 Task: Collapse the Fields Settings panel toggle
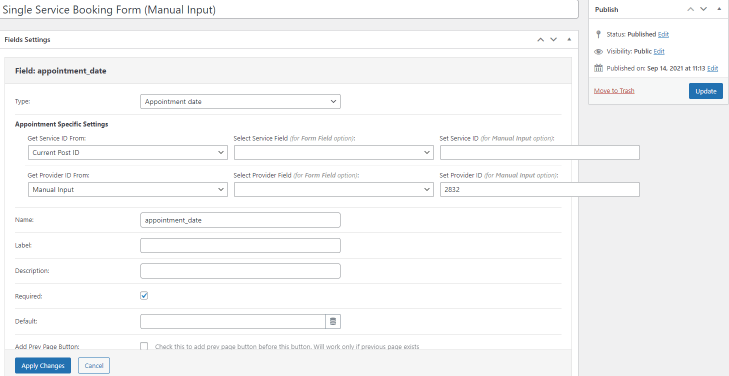point(569,40)
